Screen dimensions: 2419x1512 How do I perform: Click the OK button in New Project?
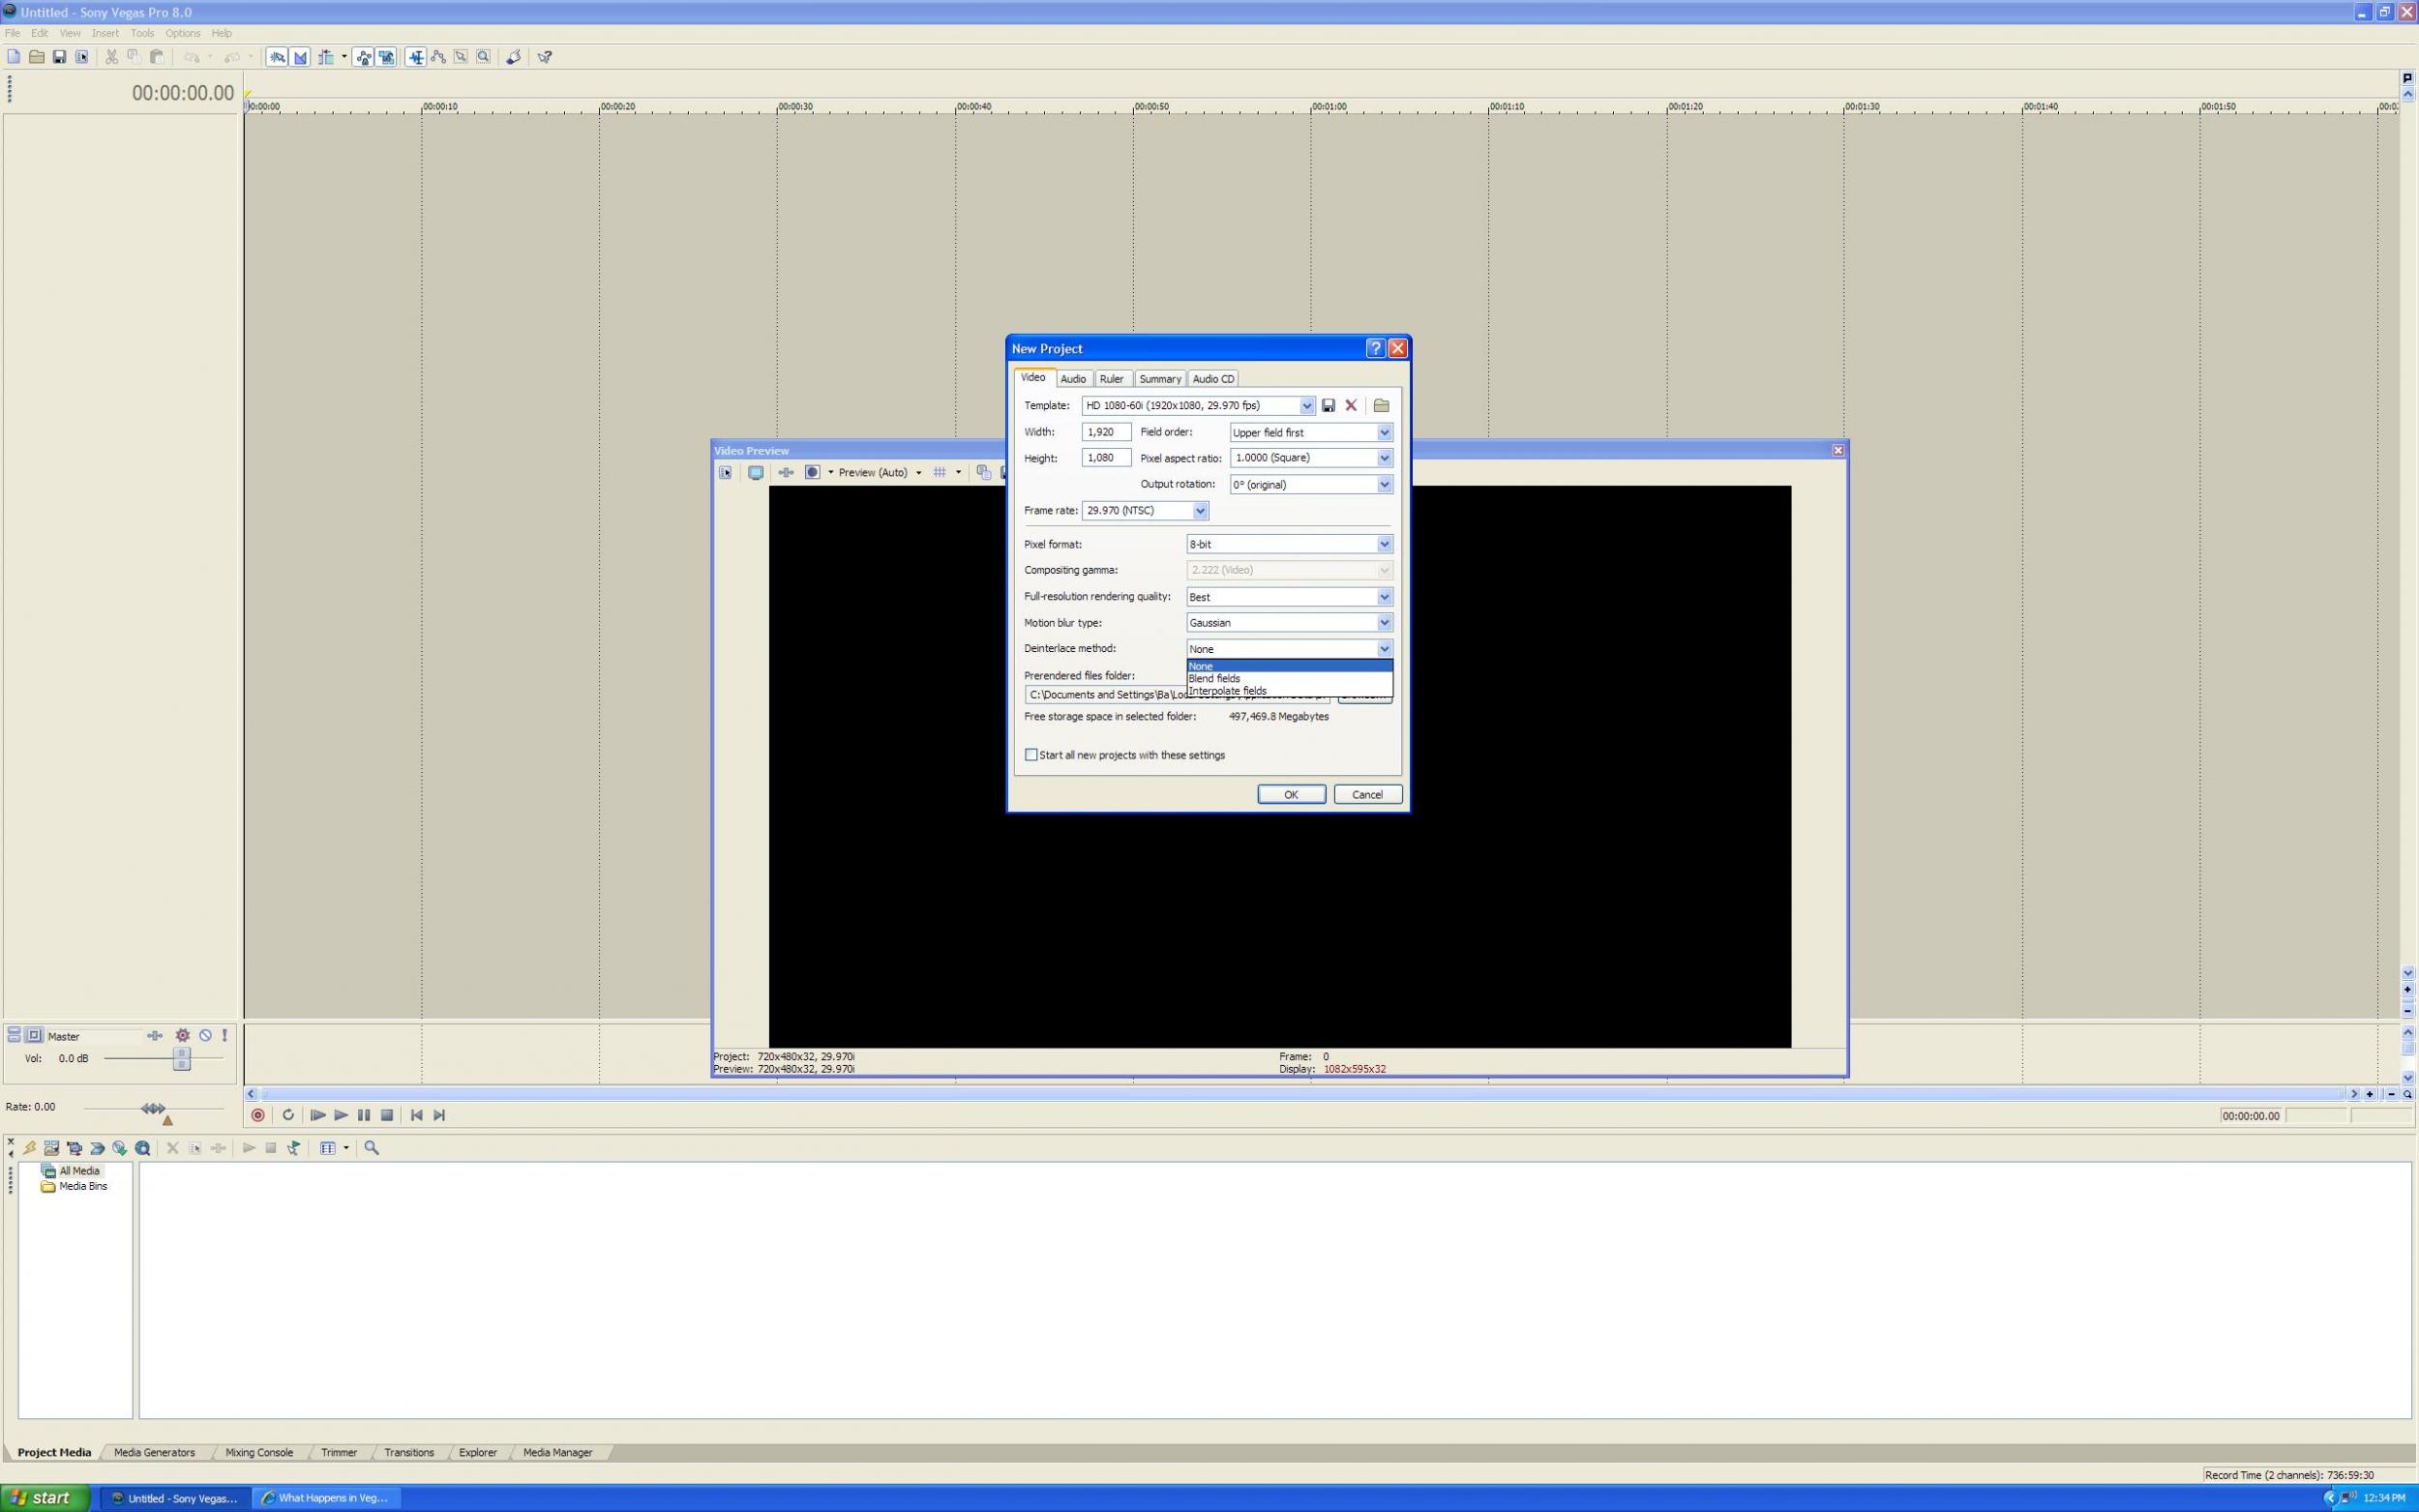pyautogui.click(x=1291, y=794)
